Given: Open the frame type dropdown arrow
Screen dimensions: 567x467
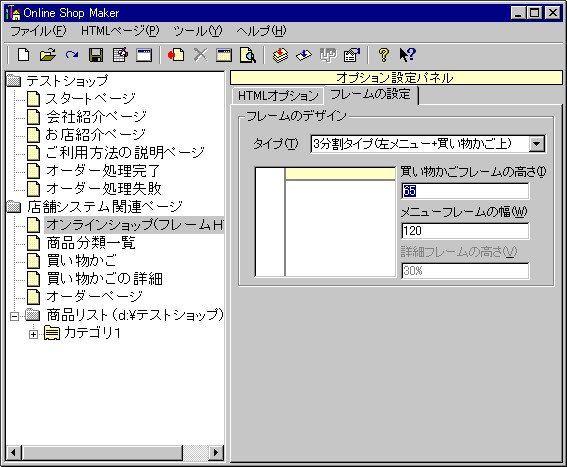Looking at the screenshot, I should (537, 144).
